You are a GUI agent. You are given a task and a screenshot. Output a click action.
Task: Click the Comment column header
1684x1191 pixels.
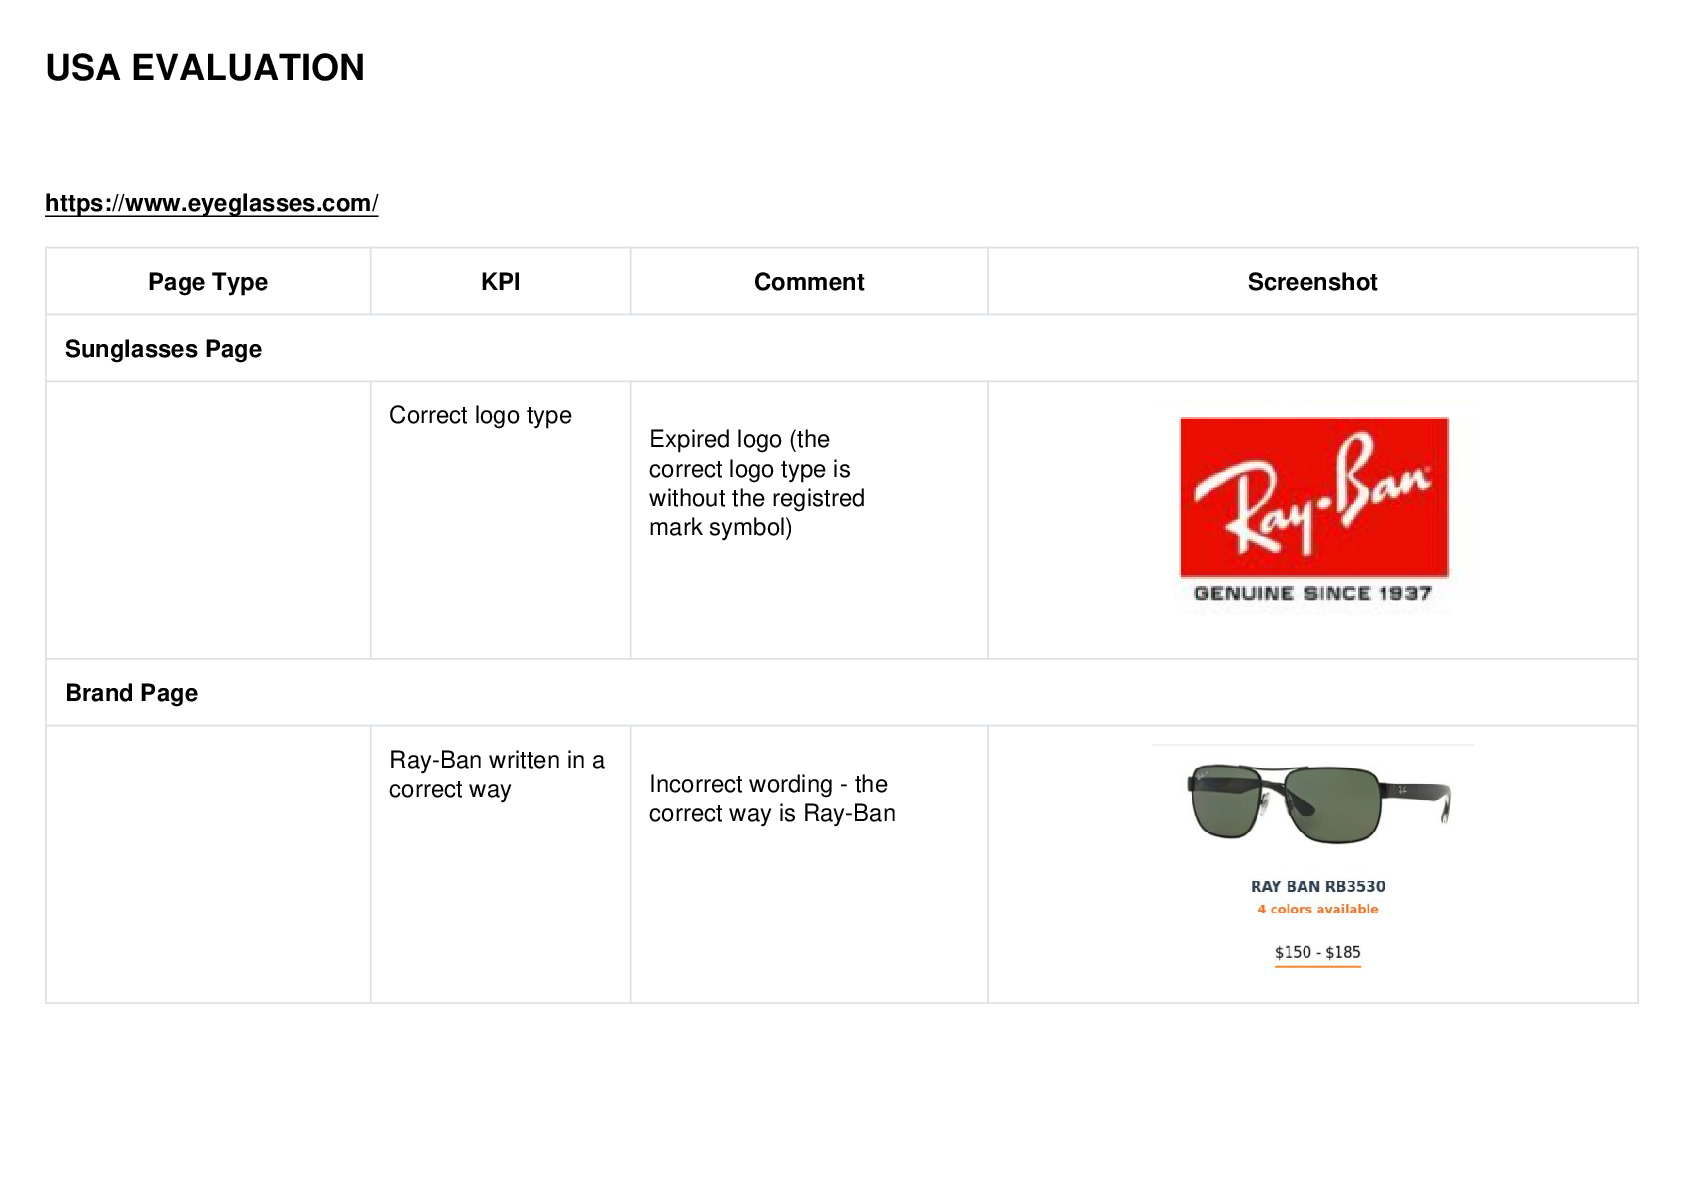pyautogui.click(x=809, y=282)
